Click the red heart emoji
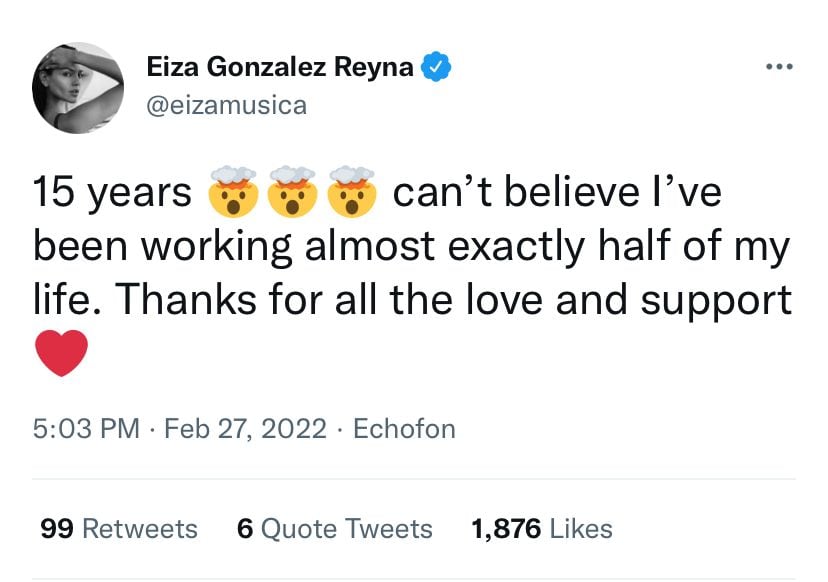This screenshot has width=828, height=582. coord(61,354)
